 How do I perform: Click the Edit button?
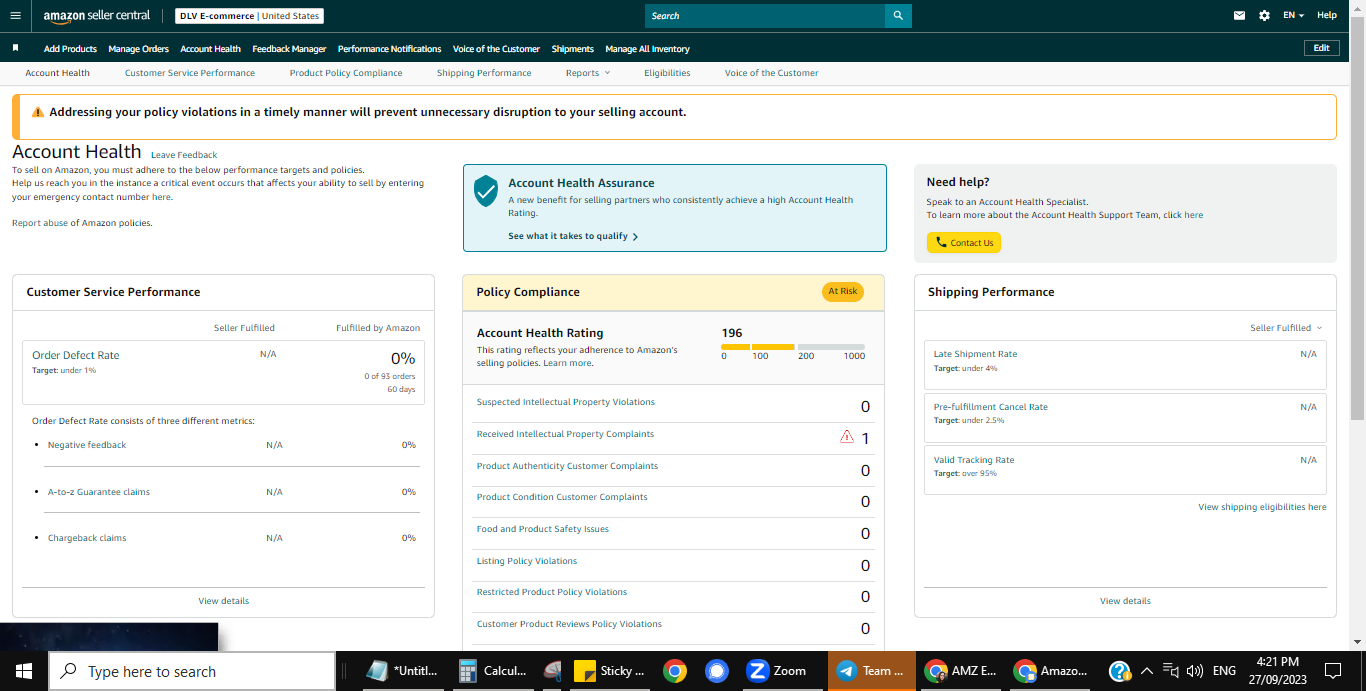click(1322, 48)
